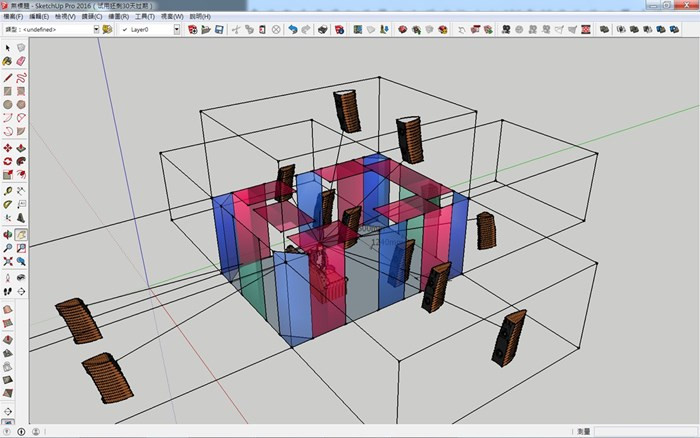Undo the last action with blue arrow
700x438 pixels.
pyautogui.click(x=292, y=30)
